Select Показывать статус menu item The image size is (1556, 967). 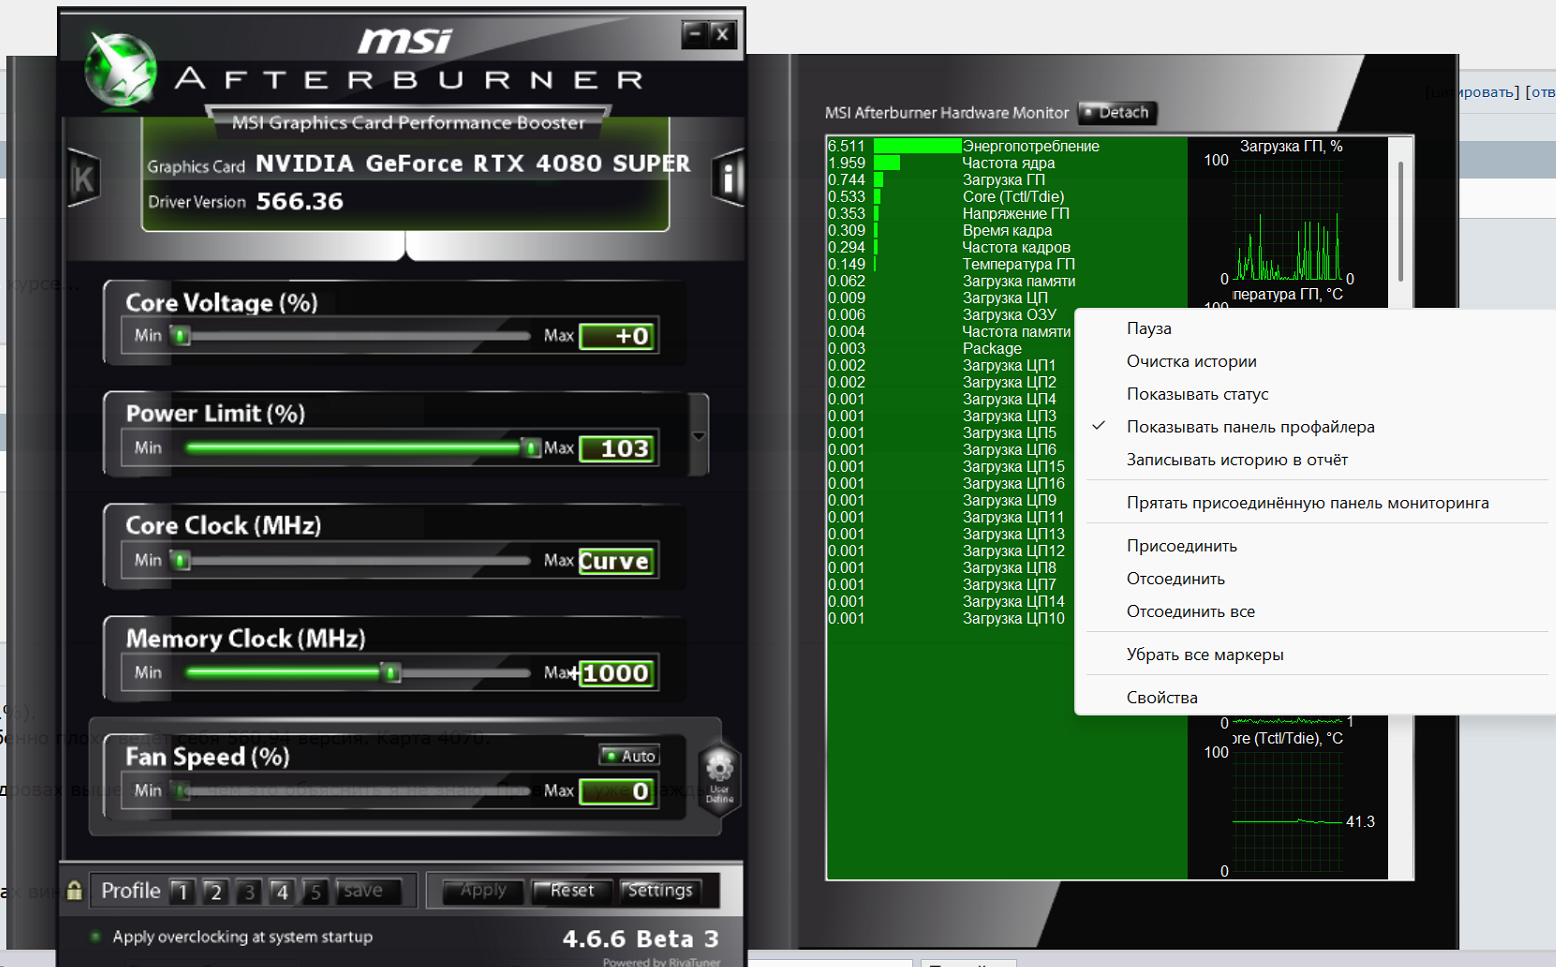[x=1197, y=394]
